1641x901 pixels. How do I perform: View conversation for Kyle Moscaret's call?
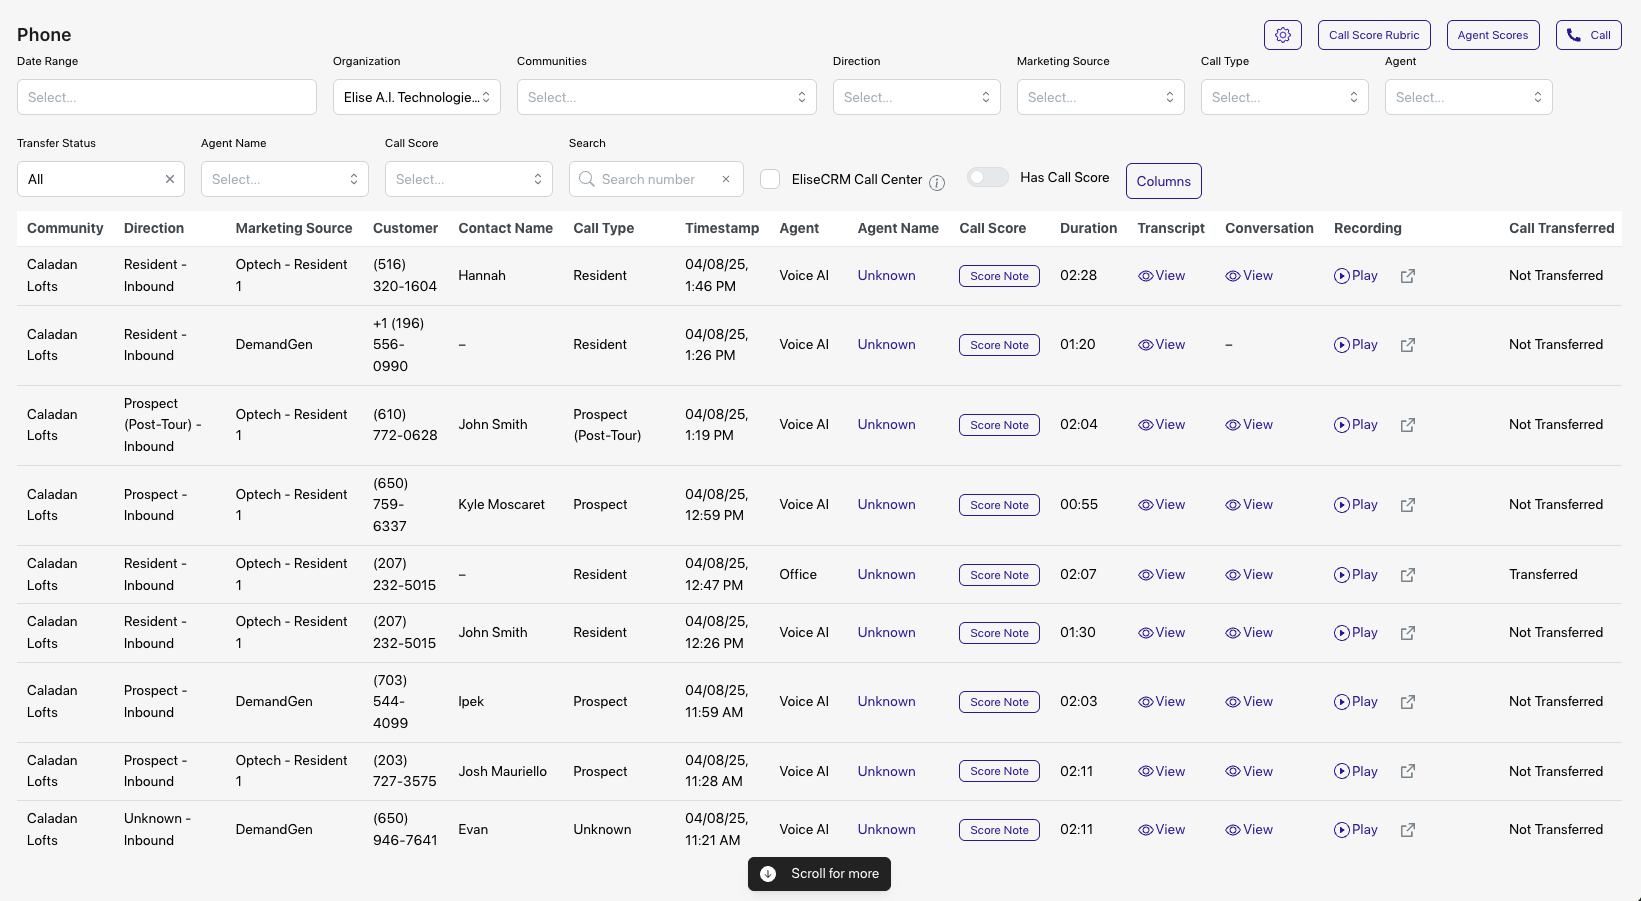pos(1249,505)
